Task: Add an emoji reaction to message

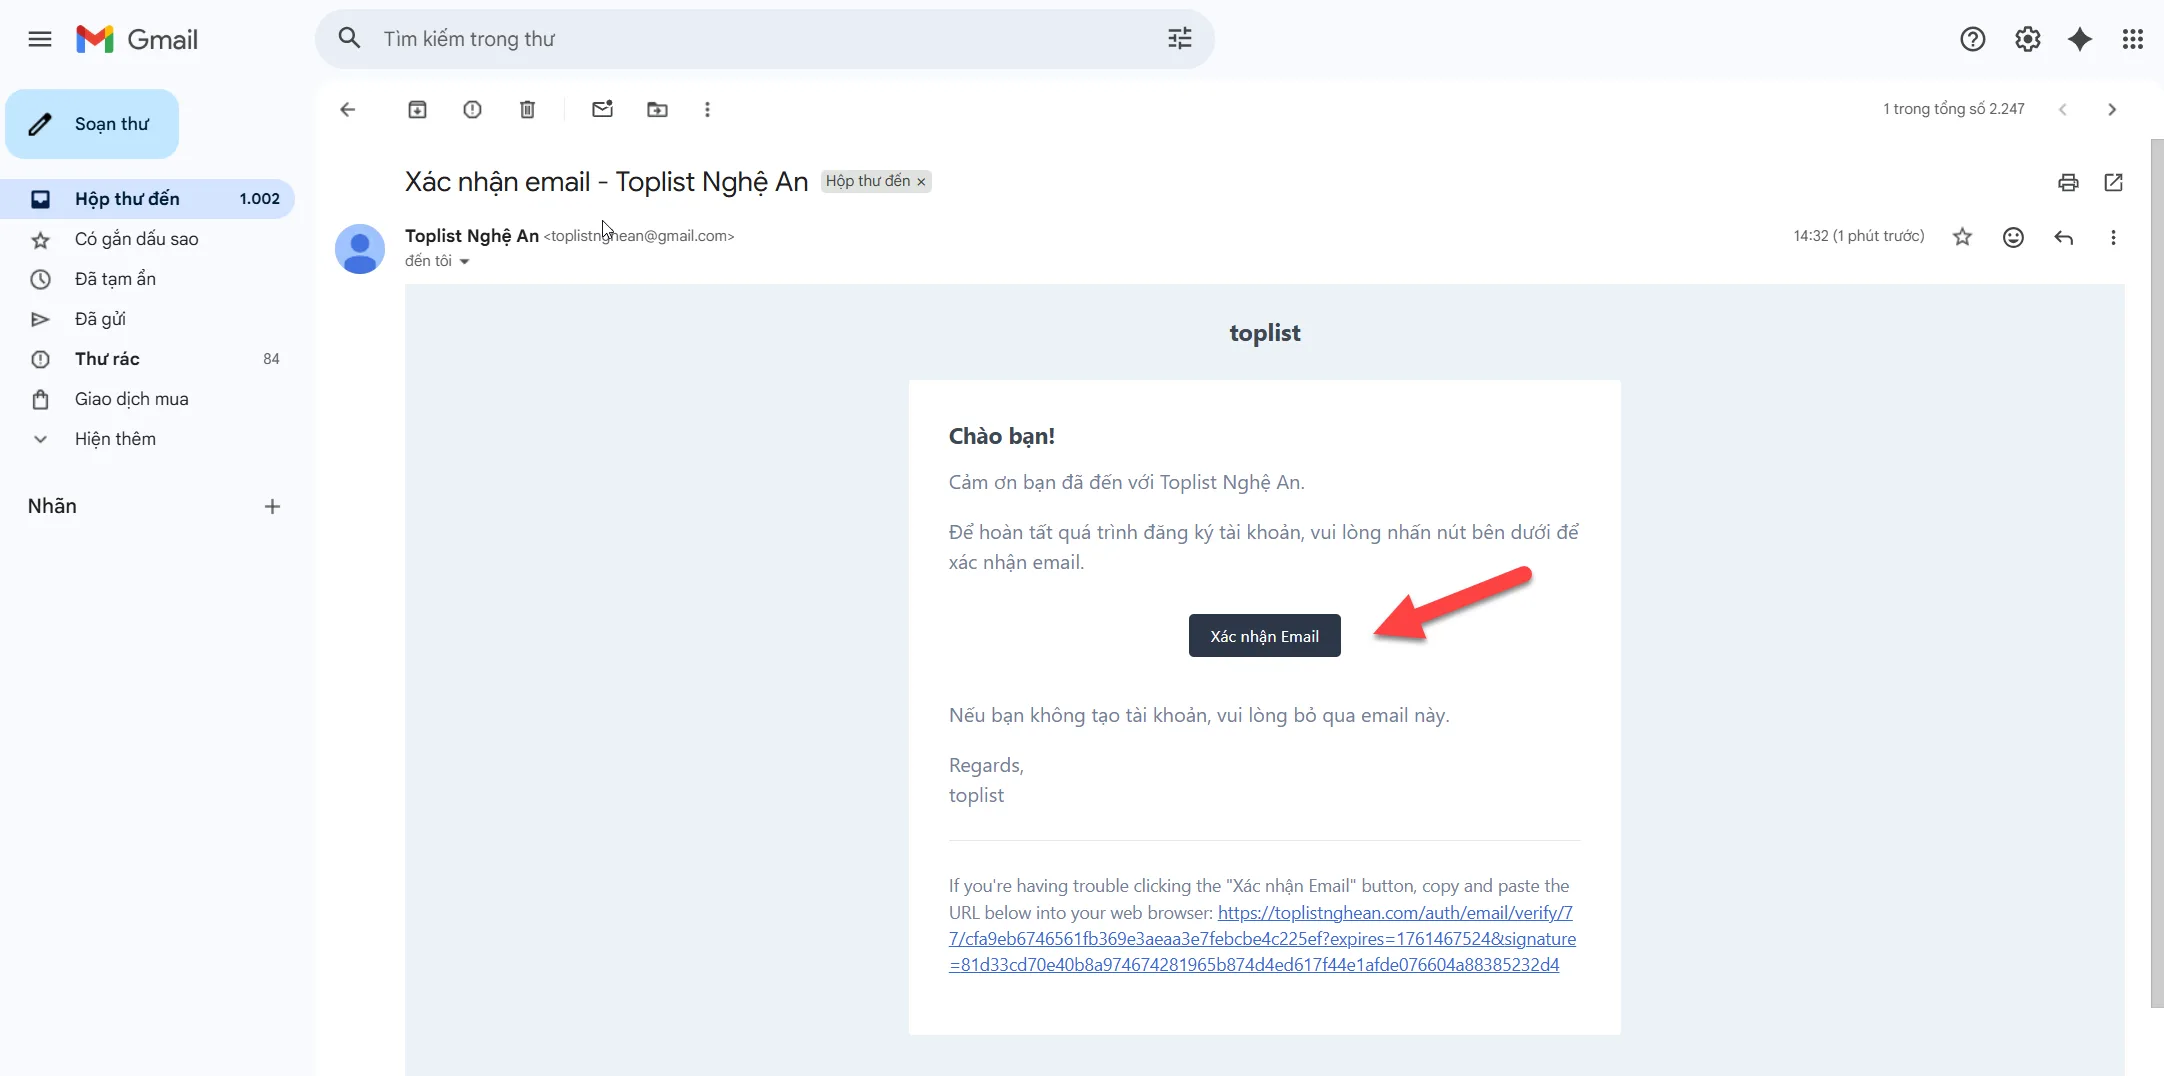Action: (x=2013, y=237)
